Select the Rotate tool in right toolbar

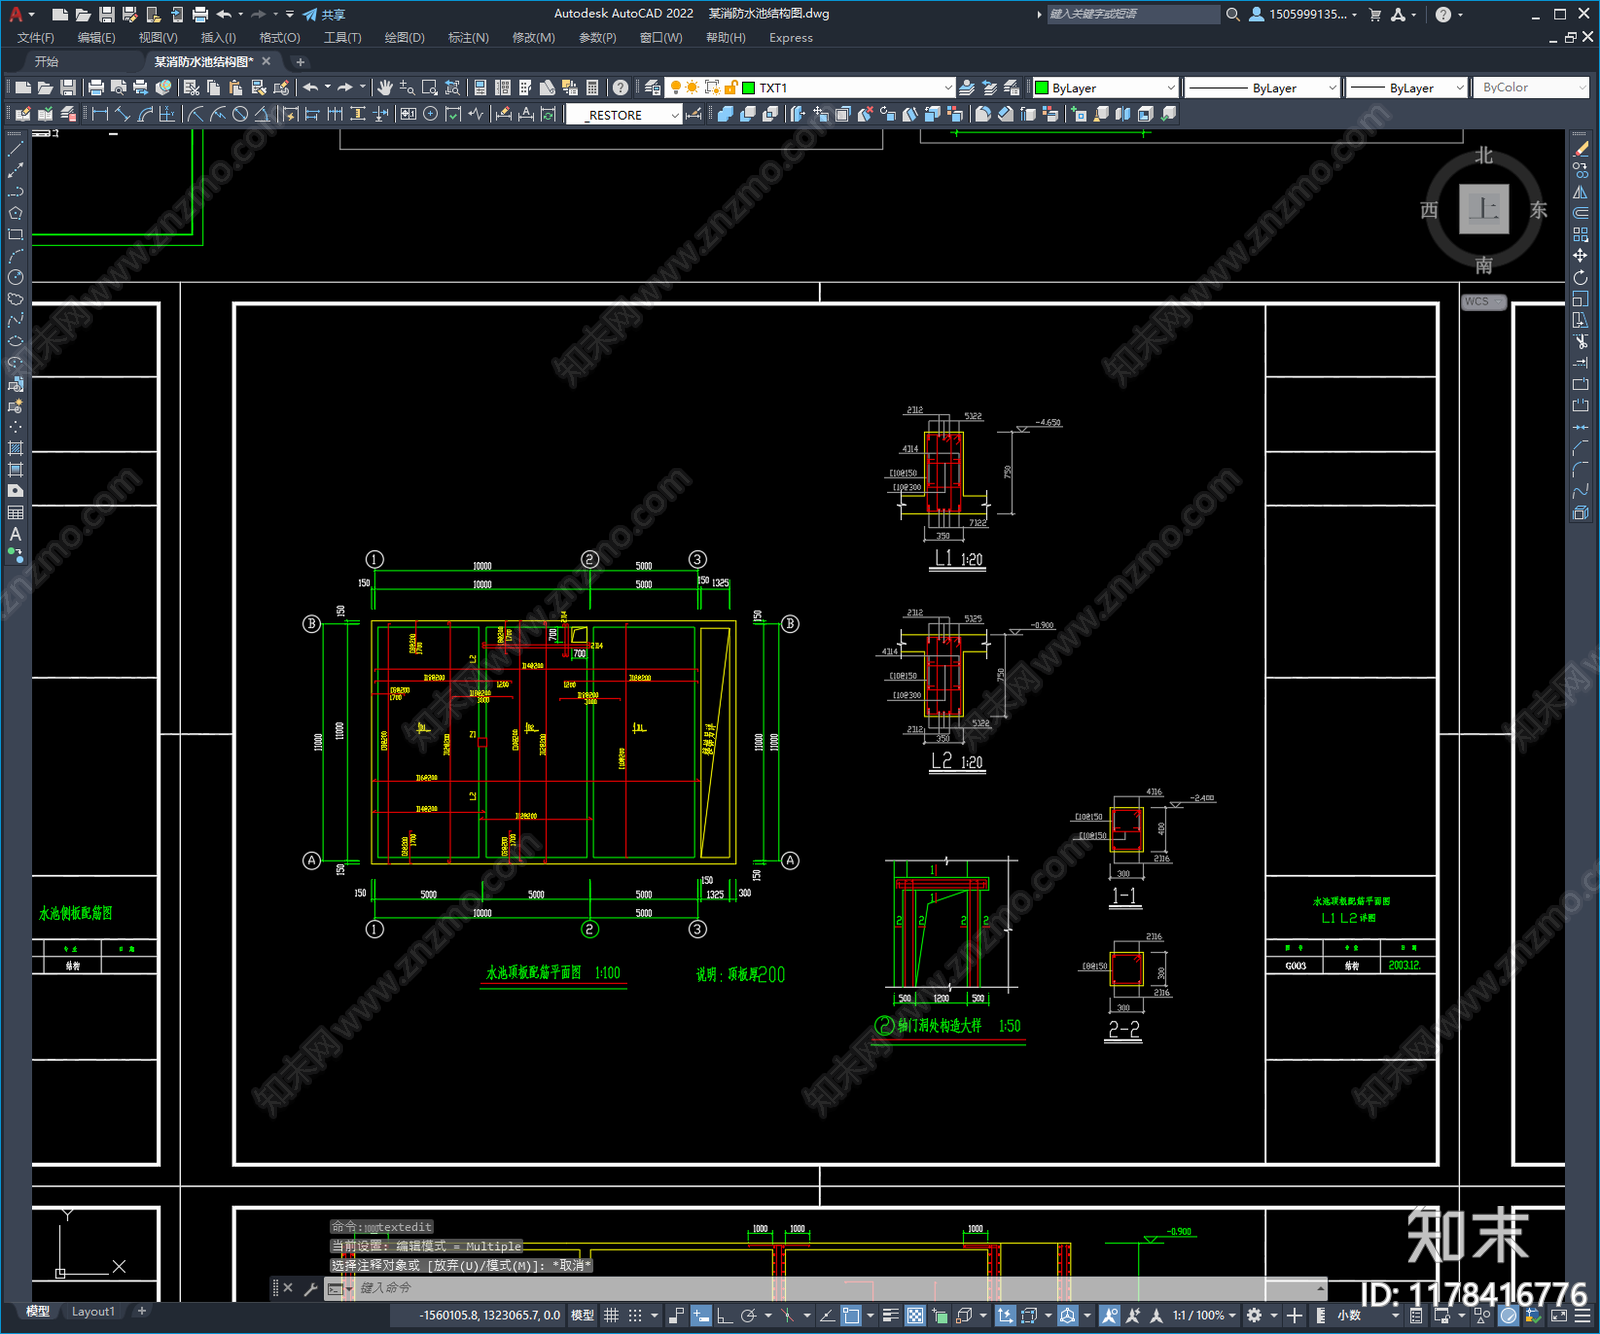tap(1580, 277)
